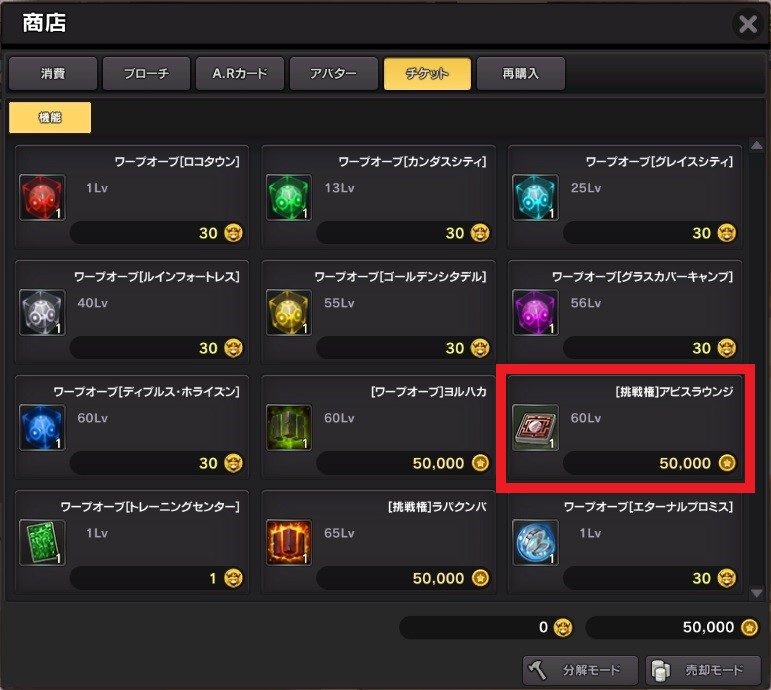The image size is (771, 690).
Task: Toggle 分解モード with hammer icon
Action: (580, 670)
